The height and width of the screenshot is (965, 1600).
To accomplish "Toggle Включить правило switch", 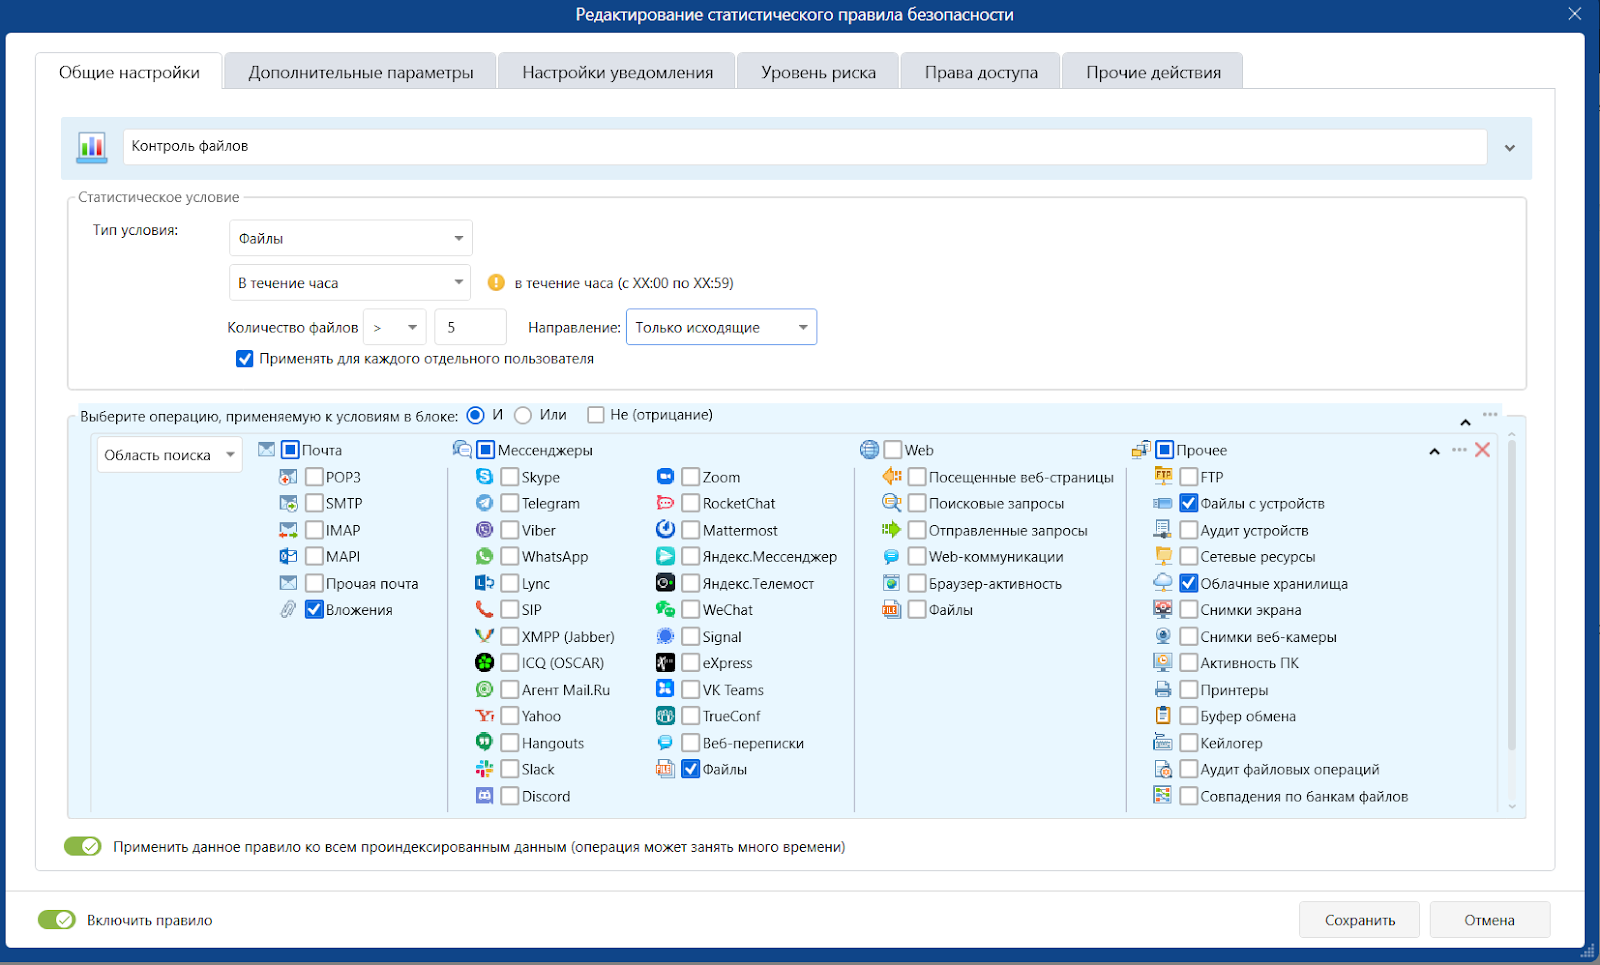I will (x=57, y=920).
